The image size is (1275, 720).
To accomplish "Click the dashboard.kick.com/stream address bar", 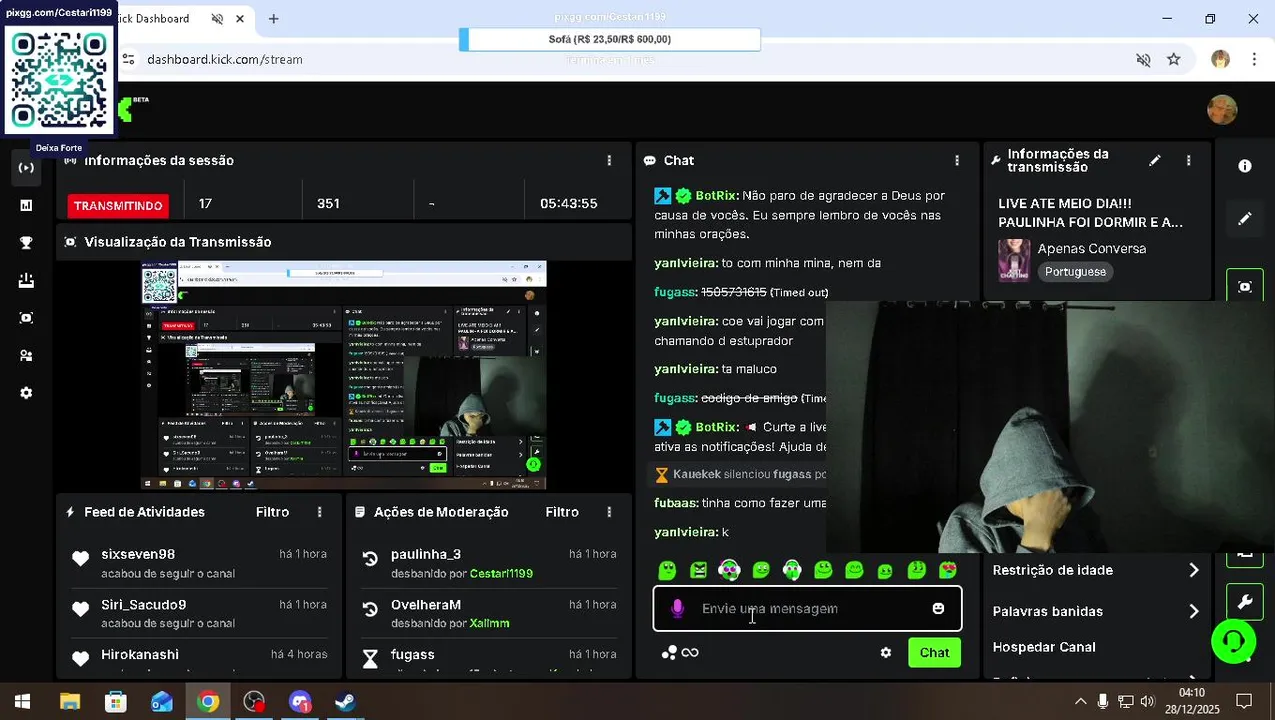I will tap(225, 60).
